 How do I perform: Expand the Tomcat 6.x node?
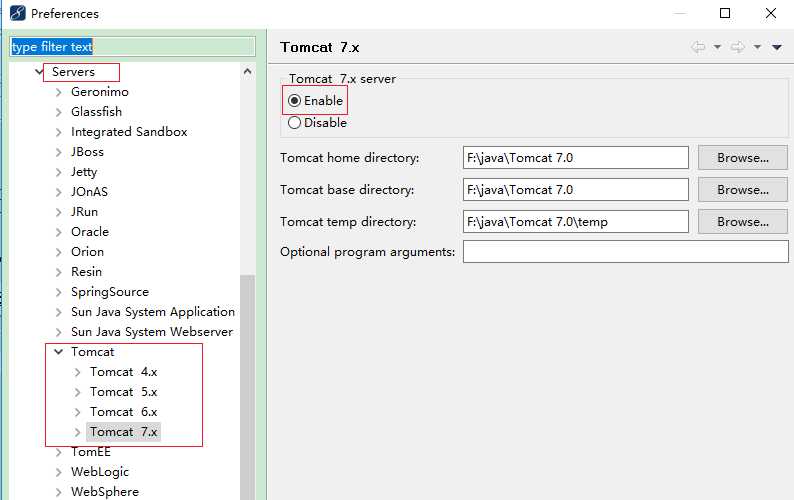(x=77, y=412)
